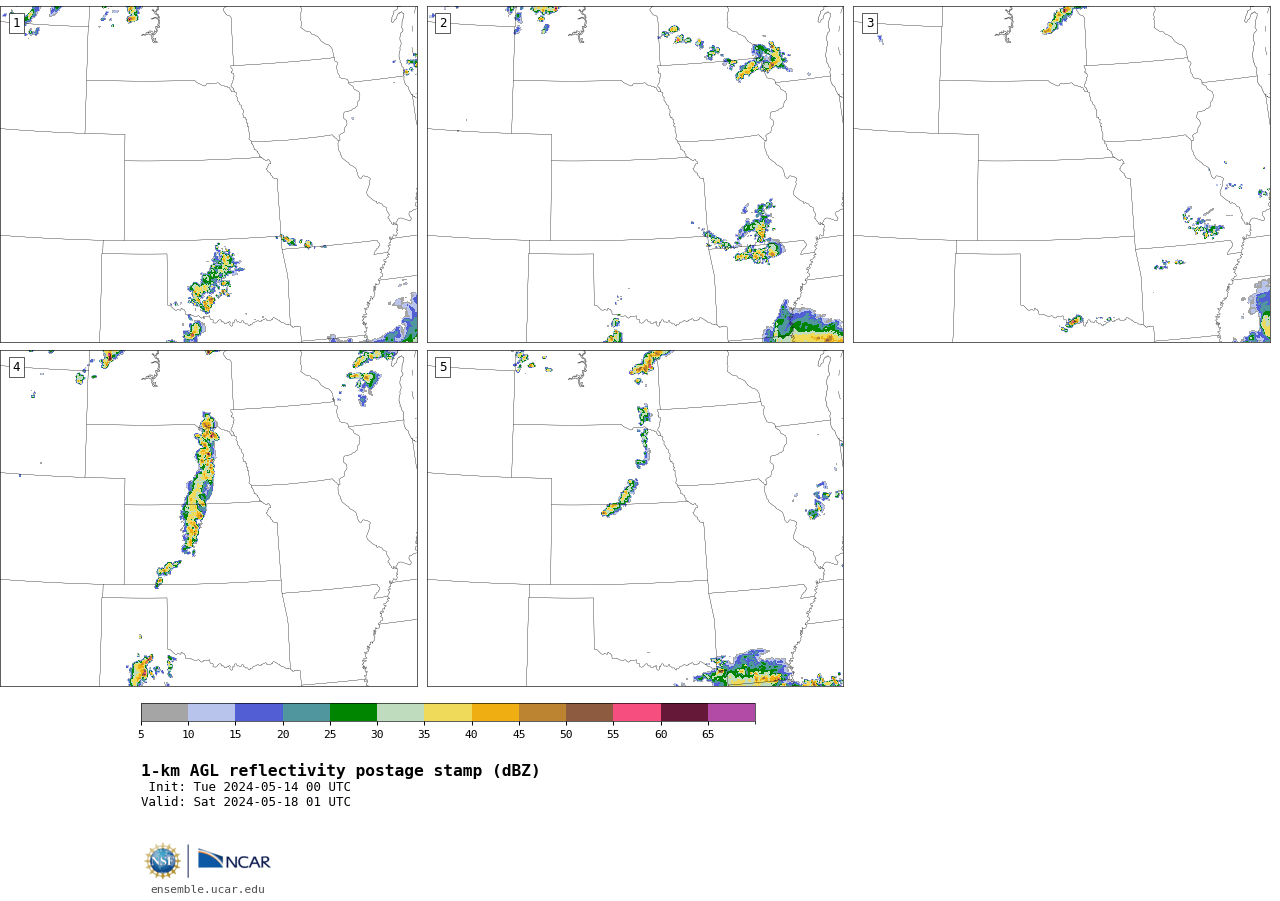1280x901 pixels.
Task: Click the ensemble.ucar.edu text
Action: pos(208,889)
